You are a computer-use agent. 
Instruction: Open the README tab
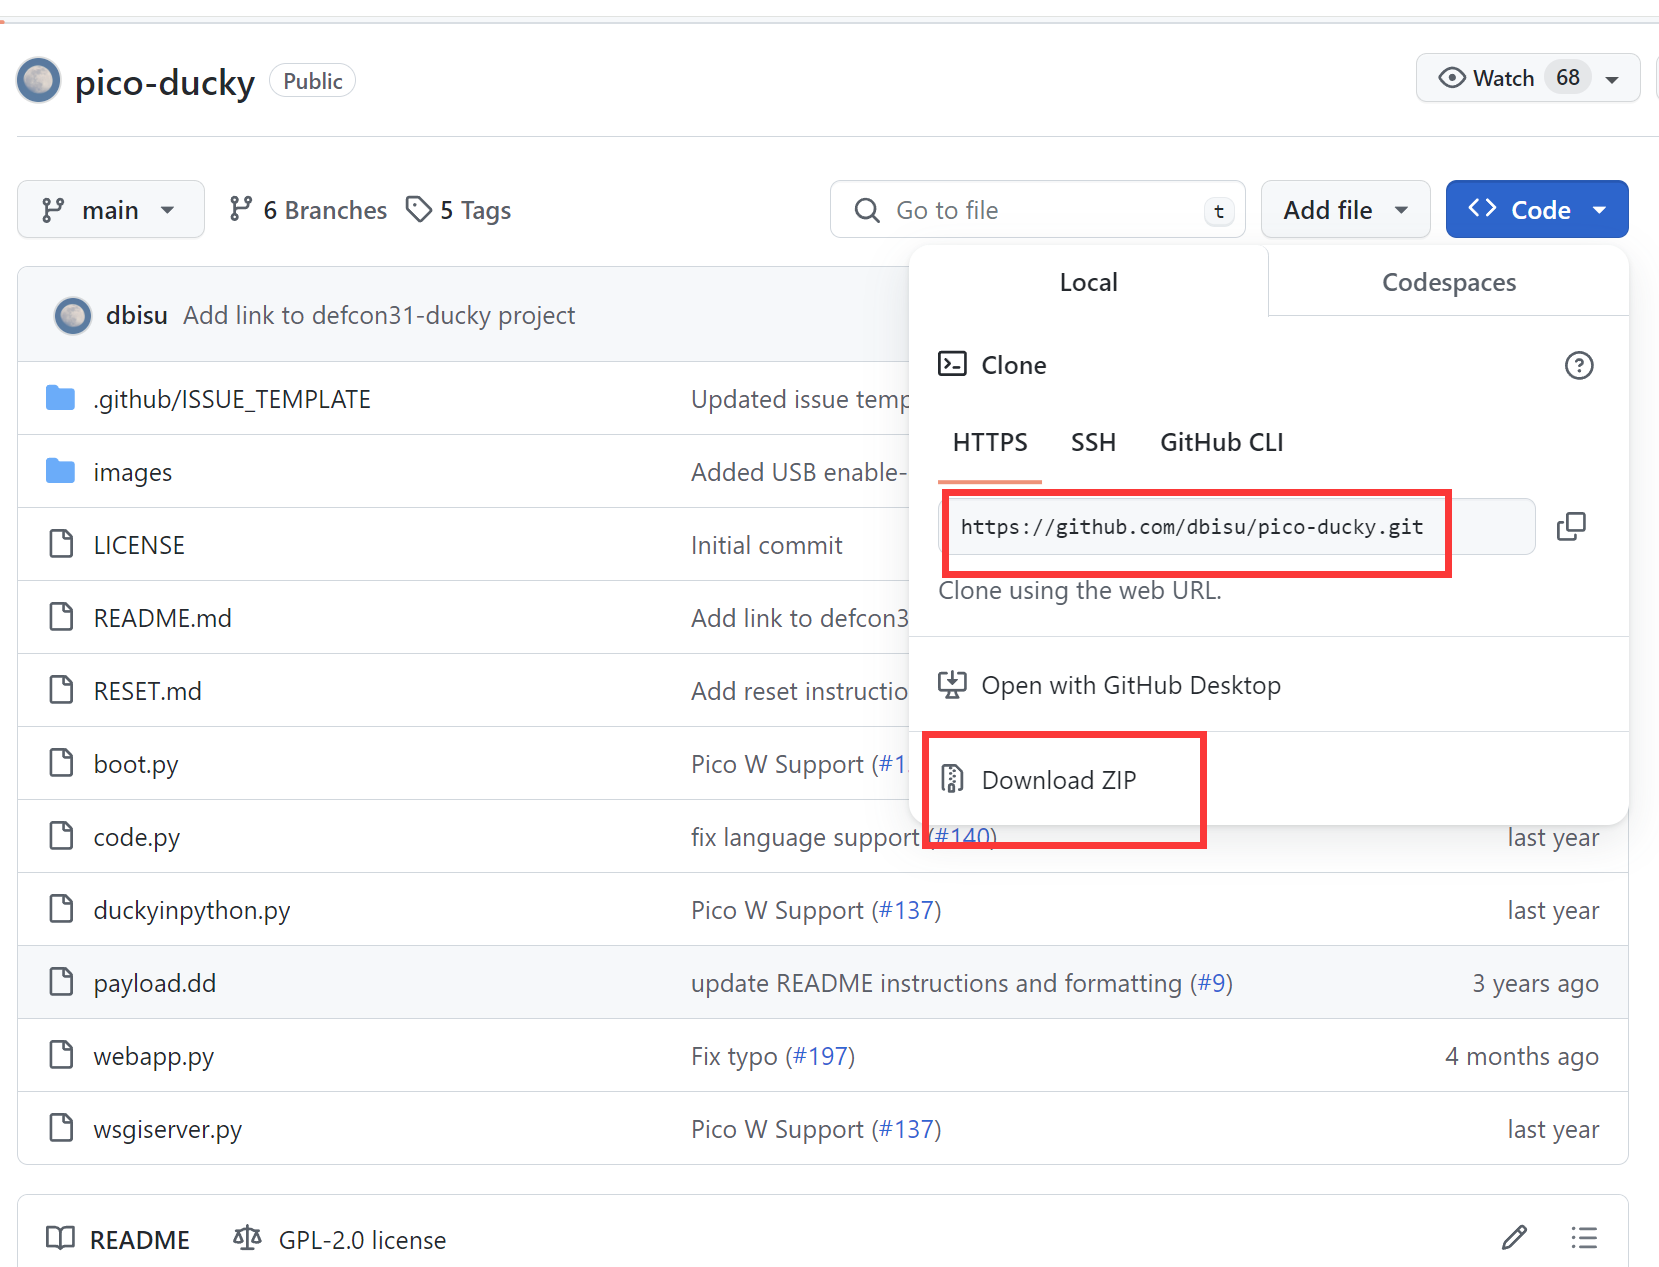(118, 1239)
